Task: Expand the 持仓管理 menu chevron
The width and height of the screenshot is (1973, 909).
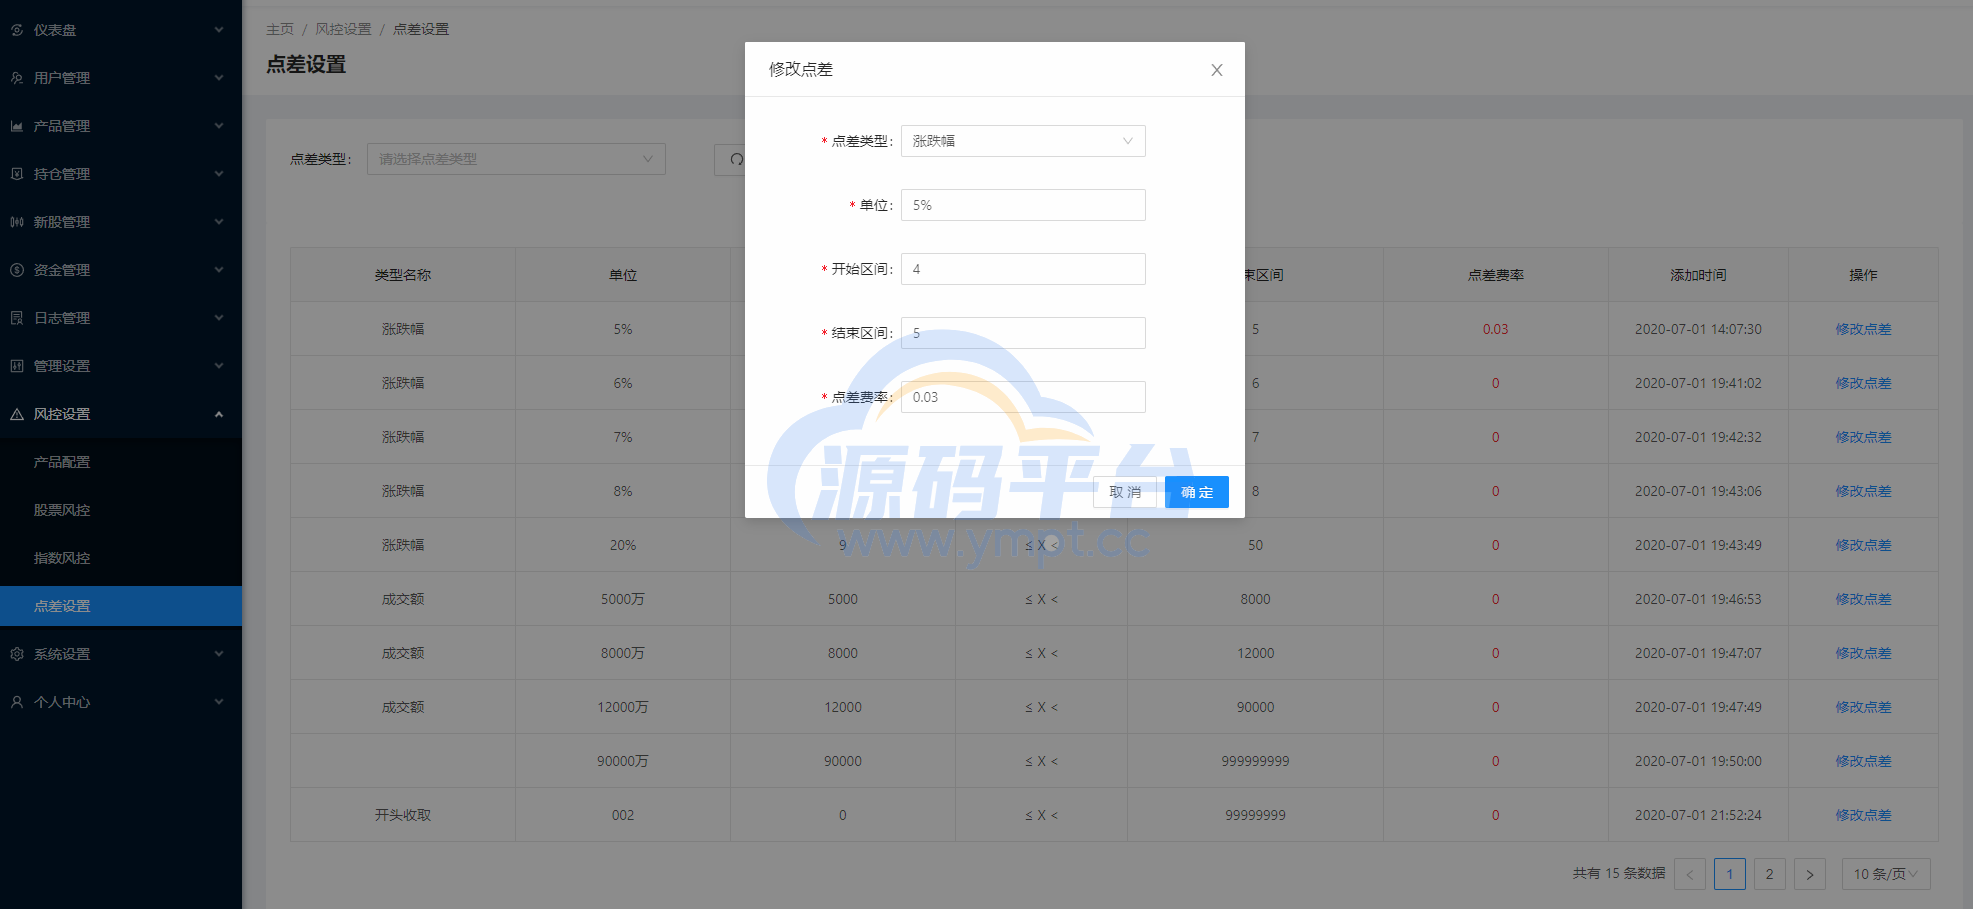Action: [x=219, y=174]
